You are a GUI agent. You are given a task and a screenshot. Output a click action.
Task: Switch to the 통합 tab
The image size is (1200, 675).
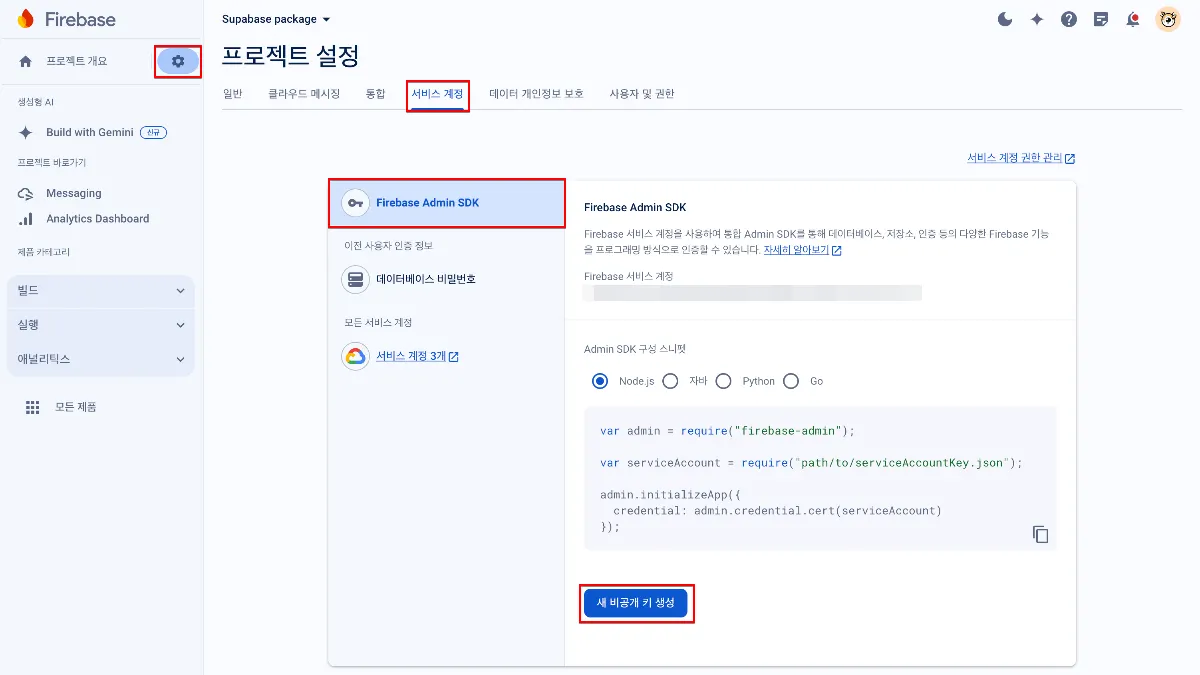(x=375, y=94)
